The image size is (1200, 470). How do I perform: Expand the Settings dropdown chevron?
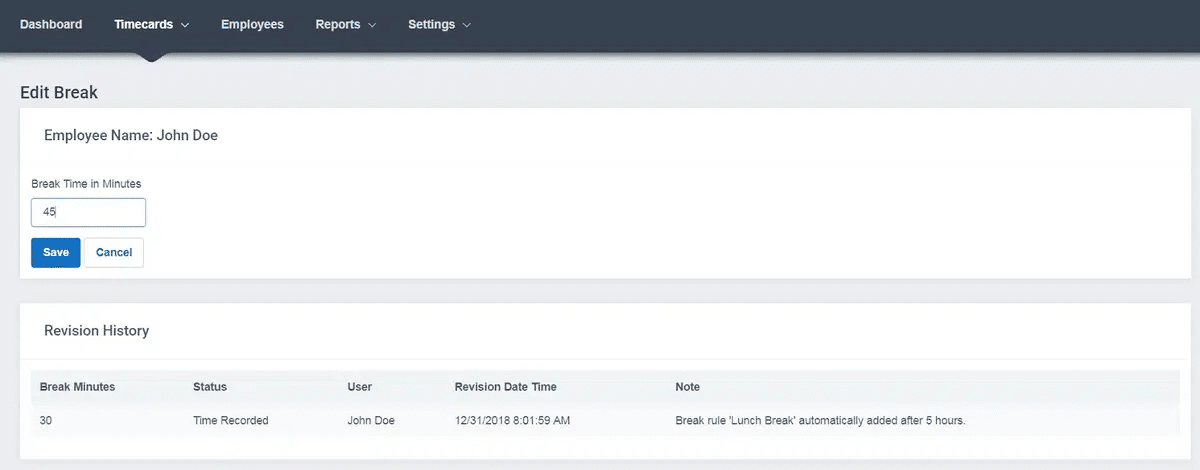click(x=467, y=25)
